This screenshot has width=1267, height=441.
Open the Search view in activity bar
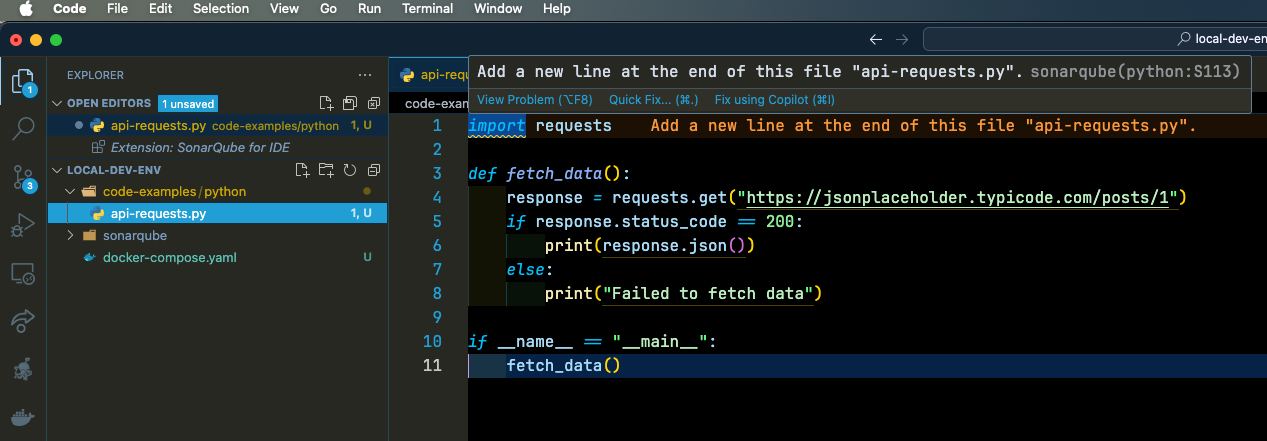click(24, 128)
